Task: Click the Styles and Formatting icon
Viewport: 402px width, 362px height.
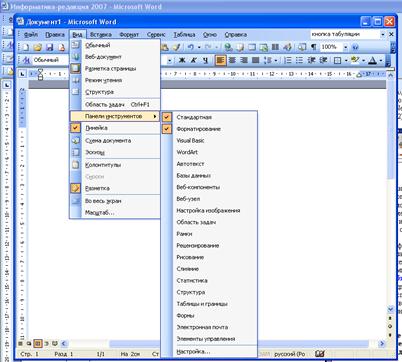Action: 26,60
